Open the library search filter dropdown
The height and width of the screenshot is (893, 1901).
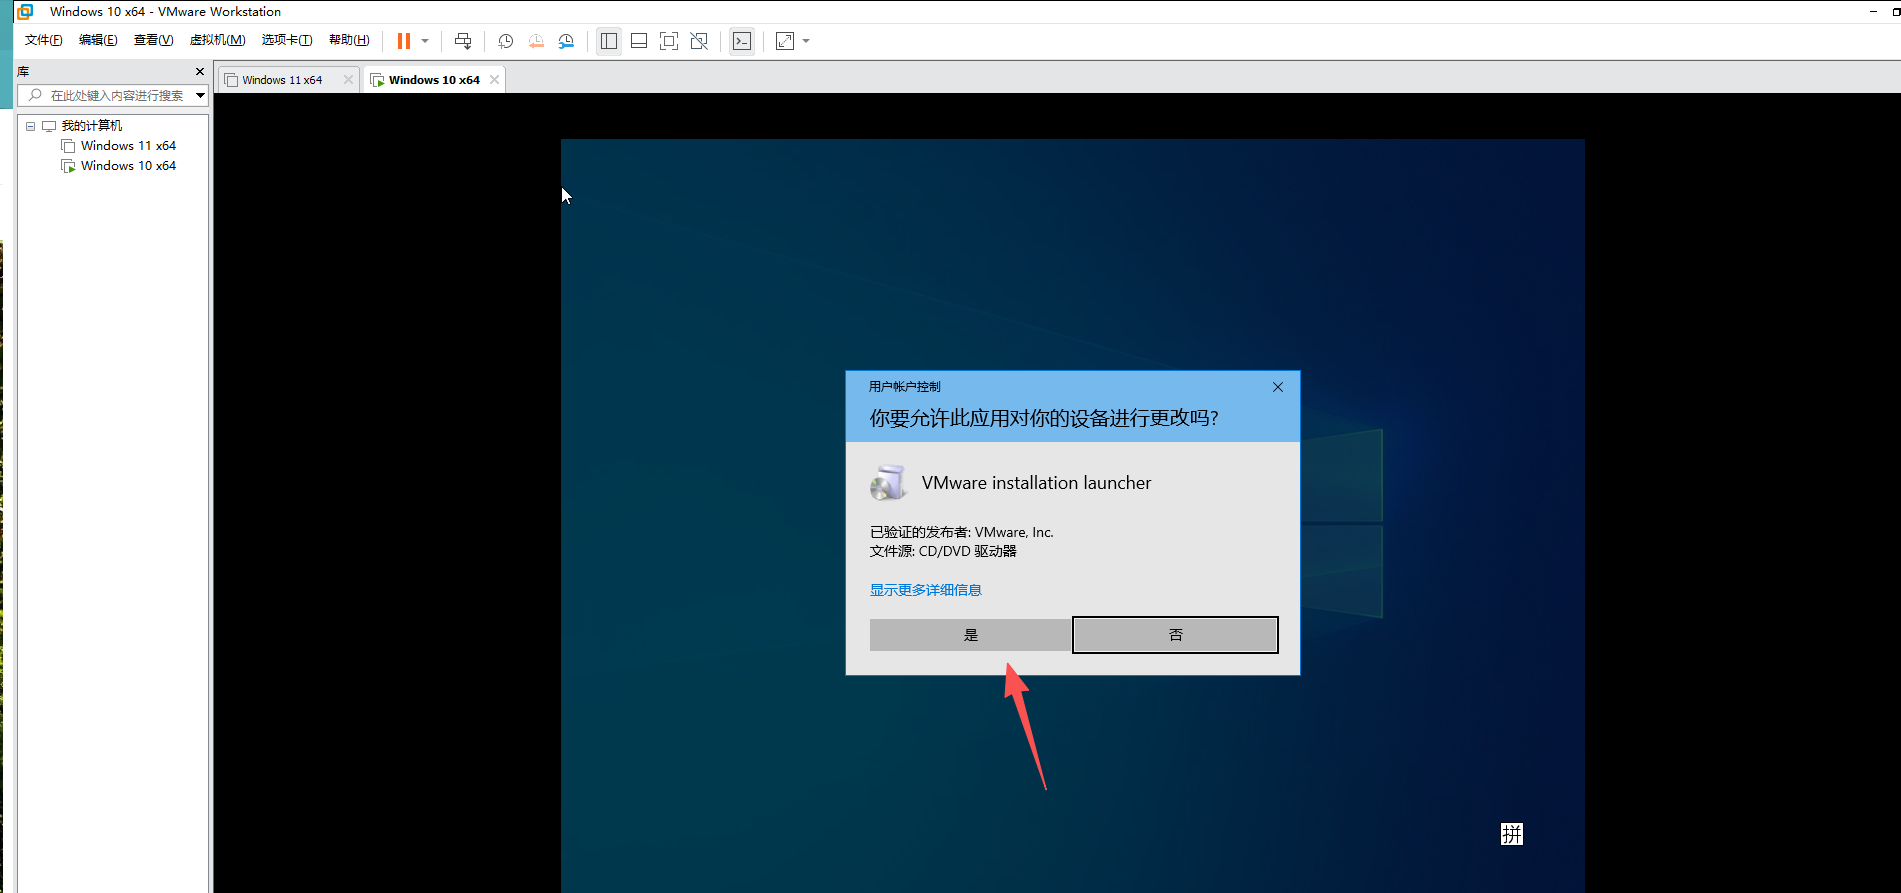click(200, 96)
